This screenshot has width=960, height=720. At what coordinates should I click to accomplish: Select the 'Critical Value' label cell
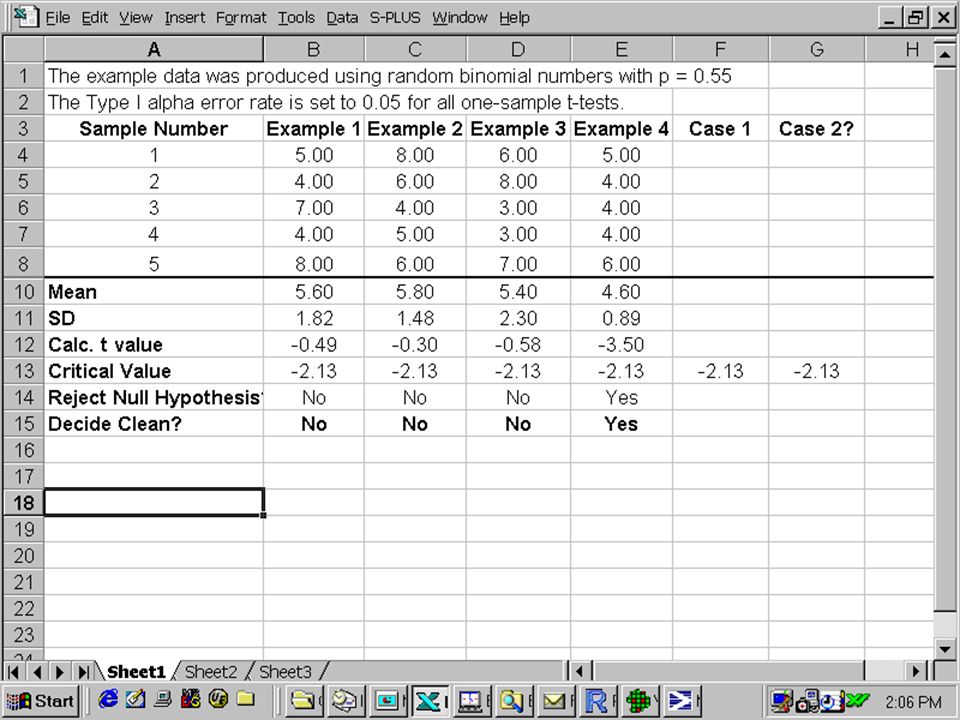point(154,371)
